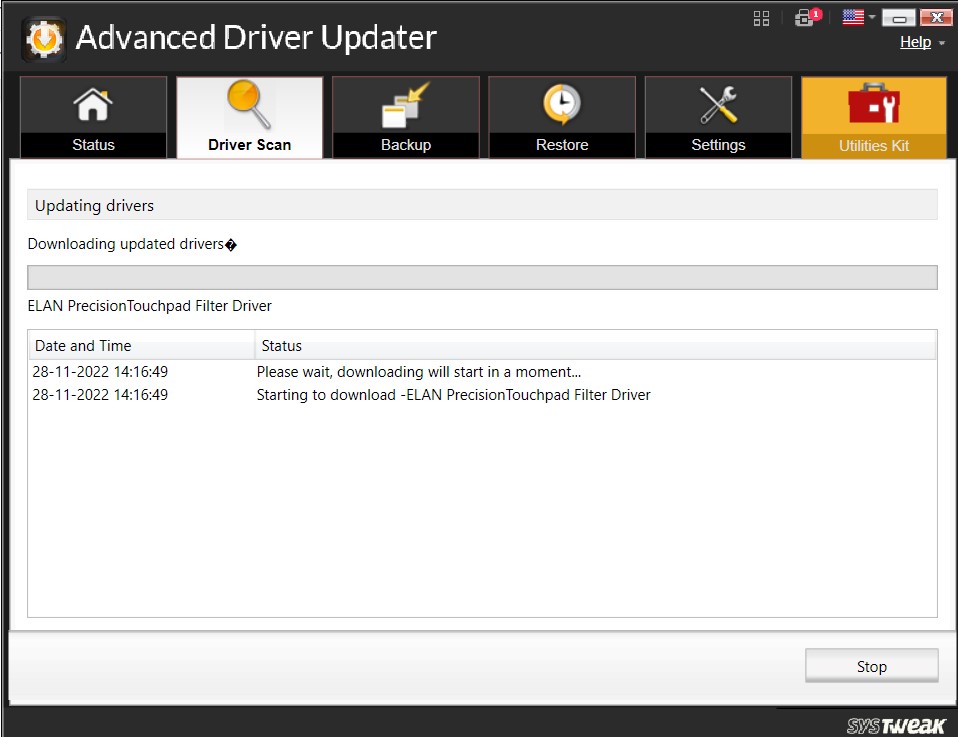Open the grid layout icon
The image size is (958, 737).
(761, 17)
